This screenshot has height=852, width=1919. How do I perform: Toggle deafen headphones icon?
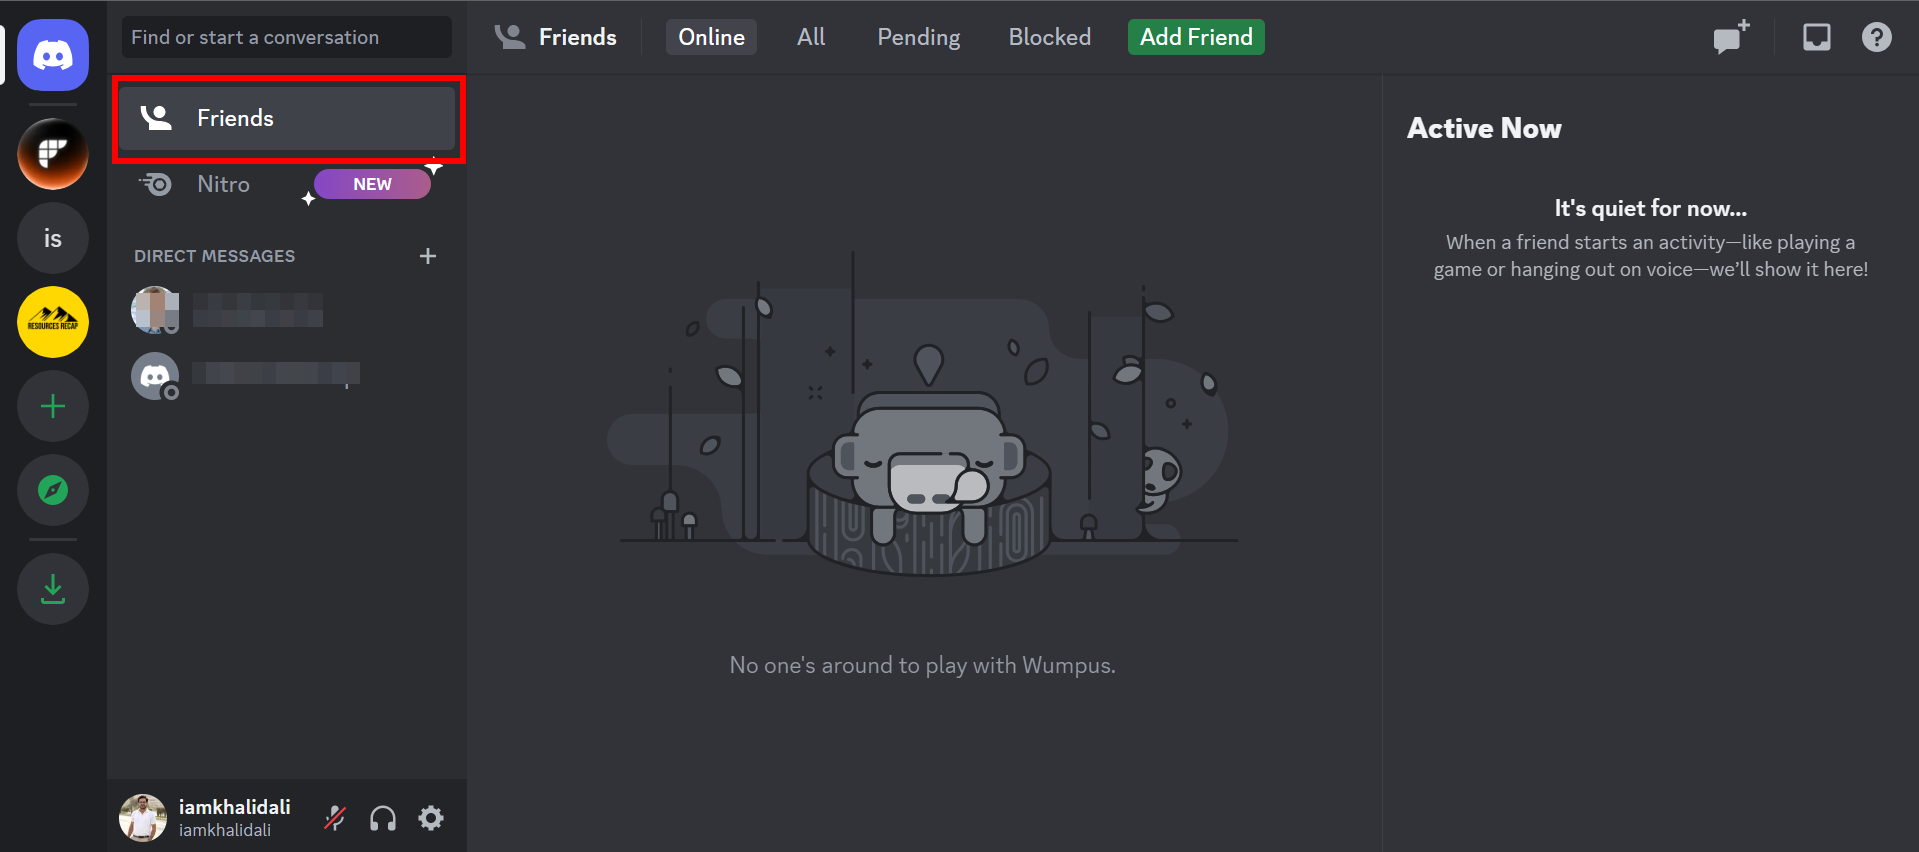tap(383, 818)
